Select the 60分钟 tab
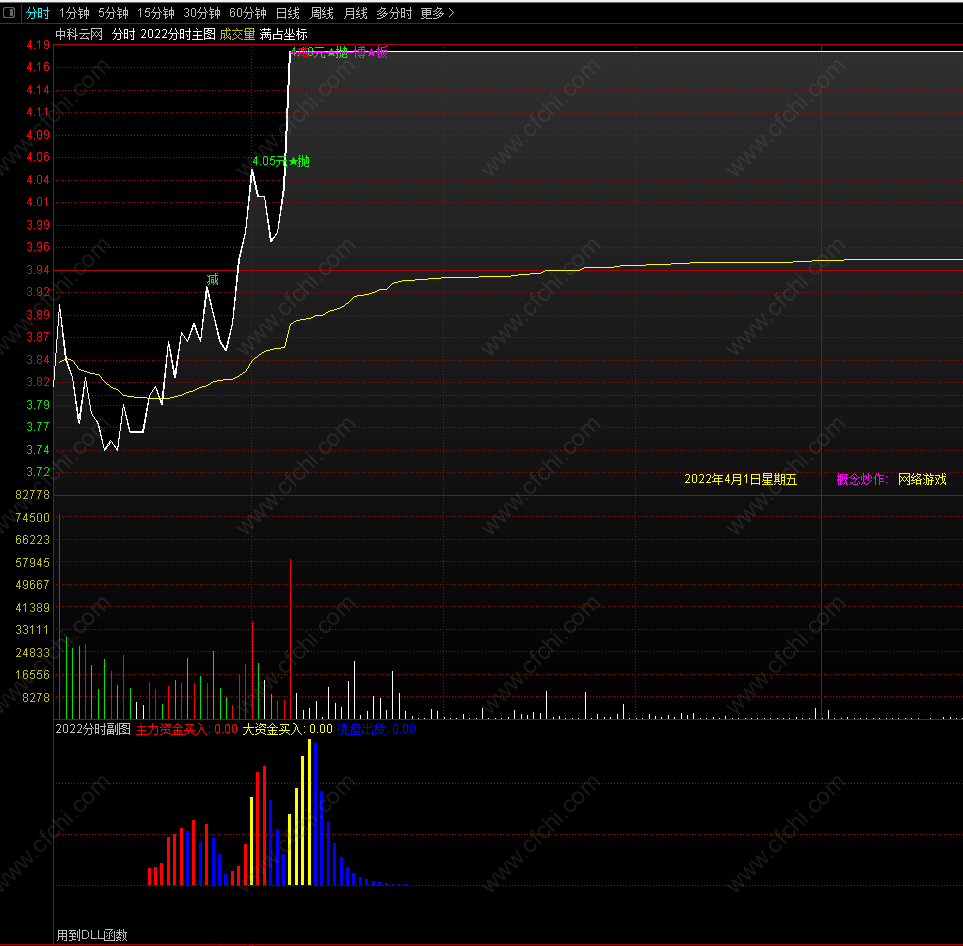Viewport: 963px width, 946px height. click(248, 13)
